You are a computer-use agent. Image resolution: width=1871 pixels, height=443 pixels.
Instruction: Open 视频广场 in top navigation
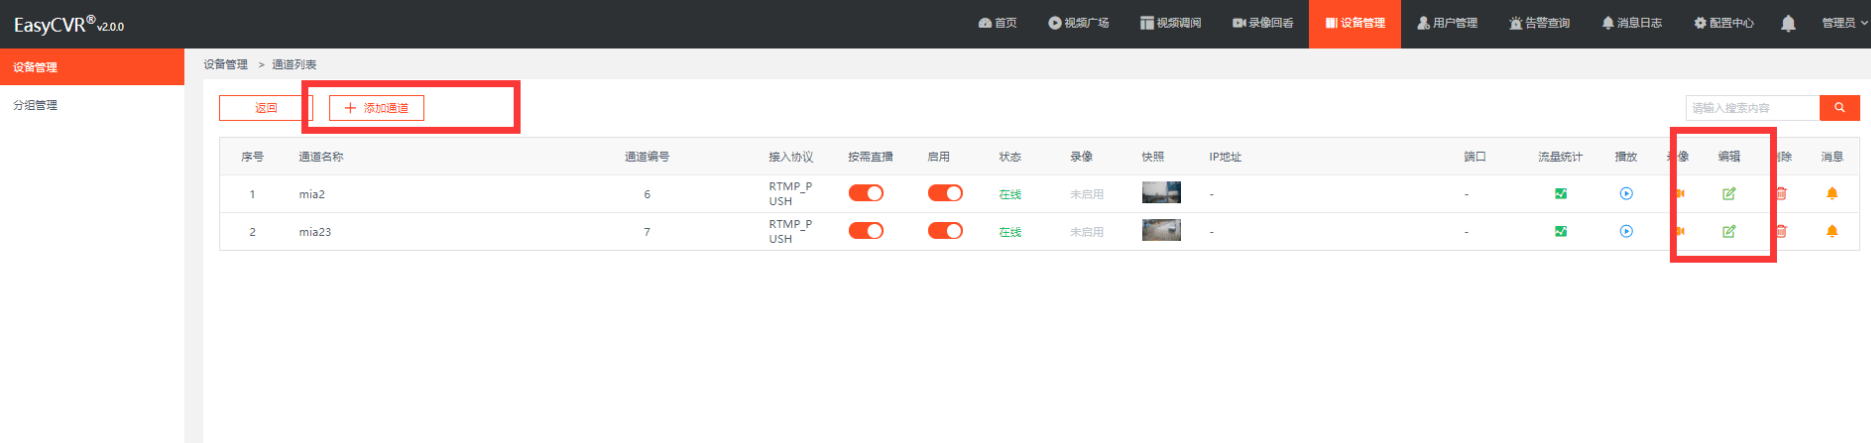pos(1078,23)
